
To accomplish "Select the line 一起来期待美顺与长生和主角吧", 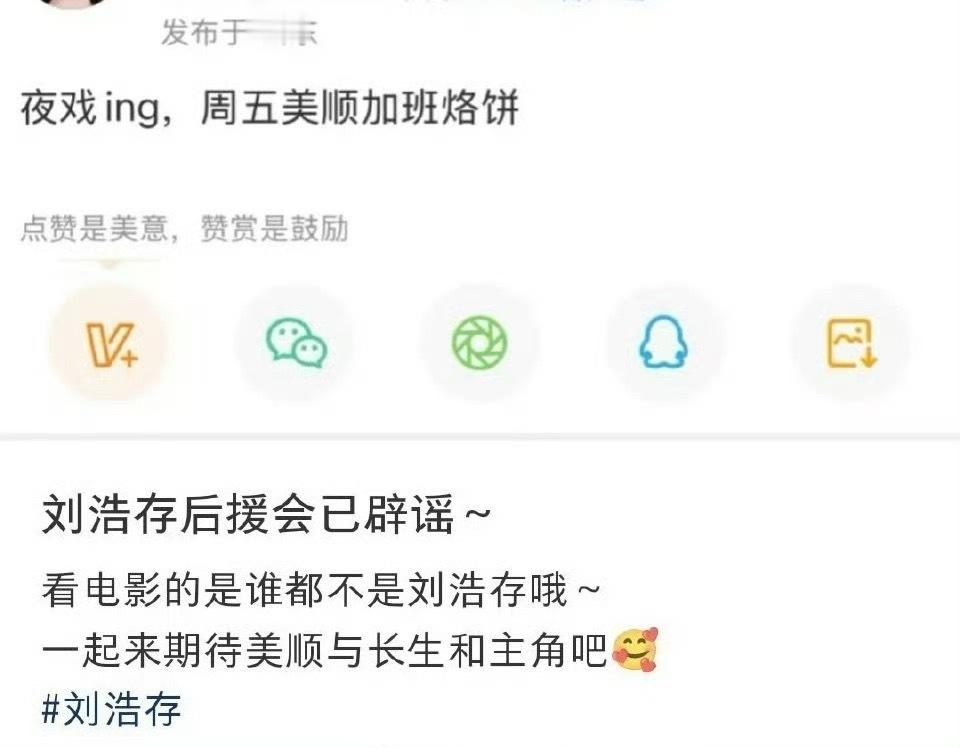I will [x=324, y=650].
